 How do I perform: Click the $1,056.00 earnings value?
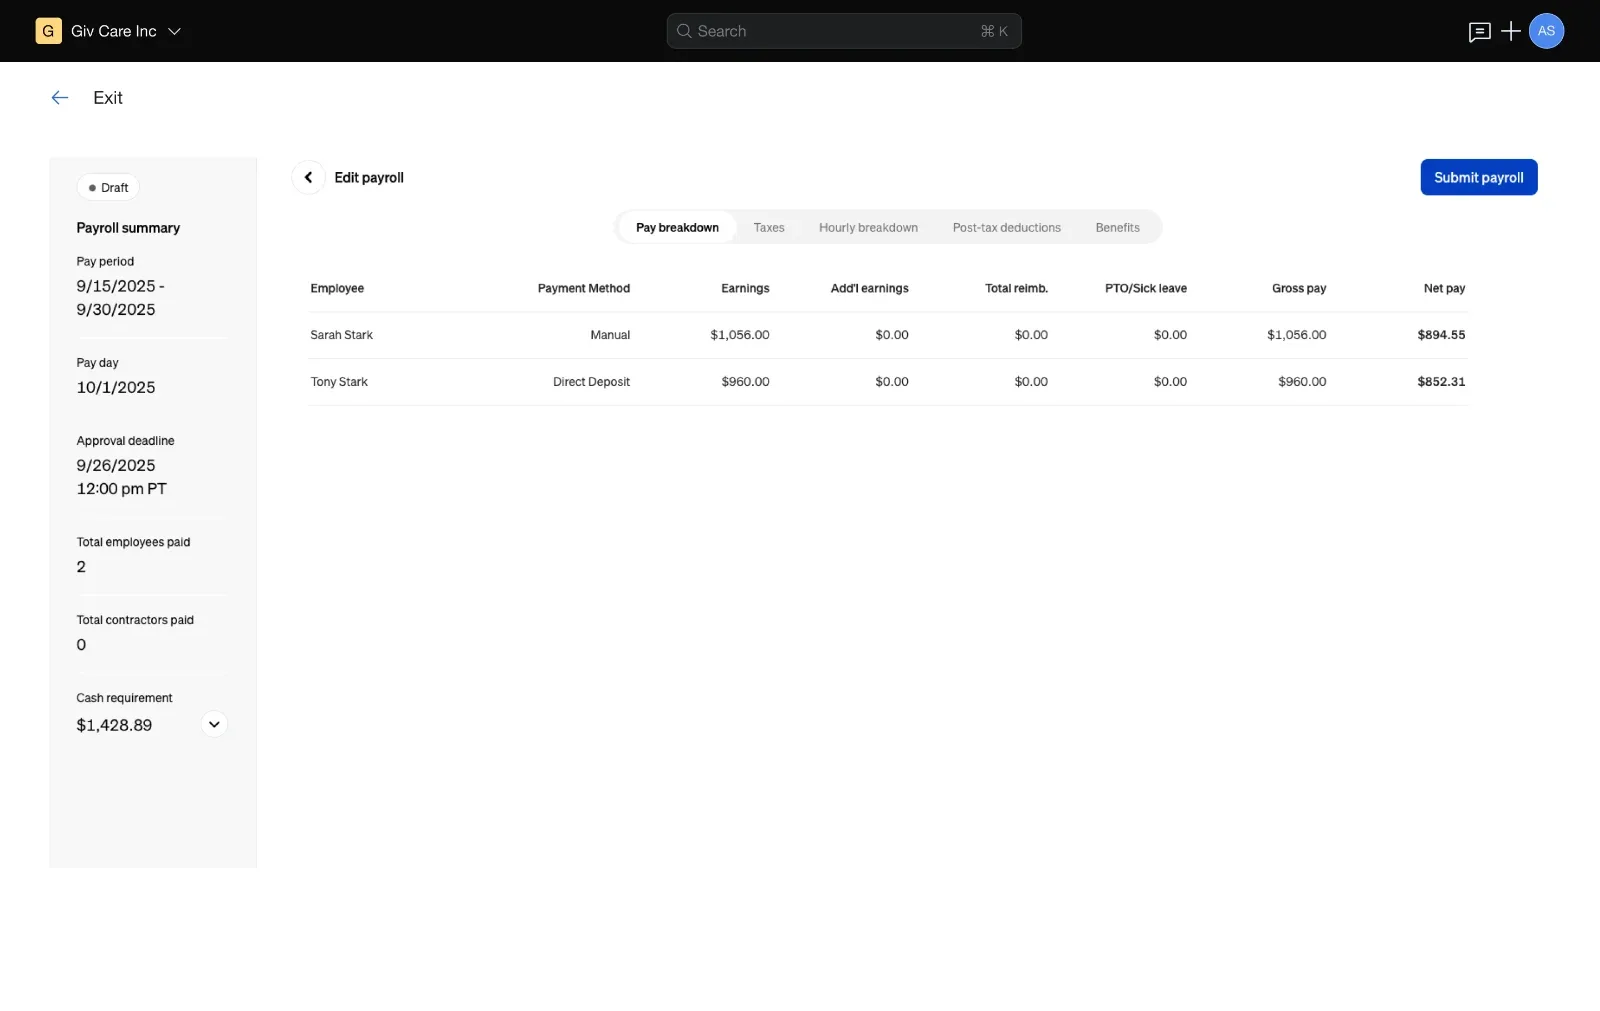click(x=740, y=335)
